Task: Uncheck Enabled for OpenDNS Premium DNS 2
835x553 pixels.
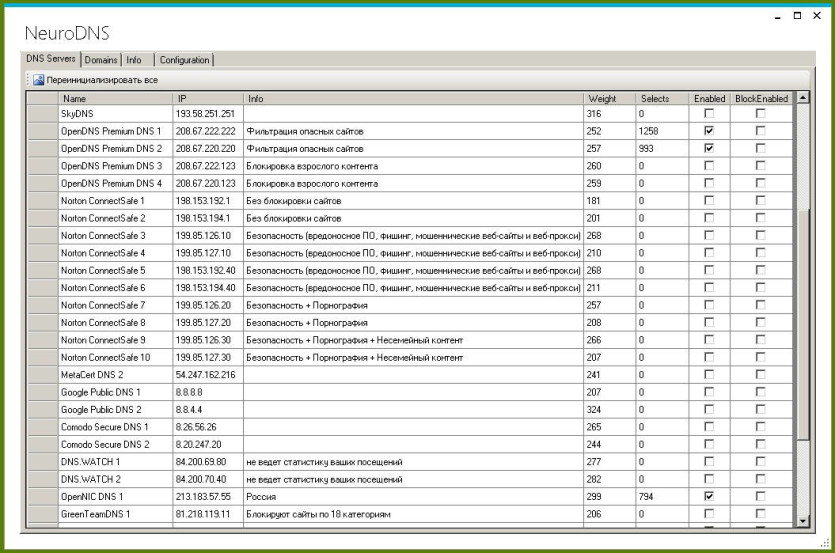Action: 709,148
